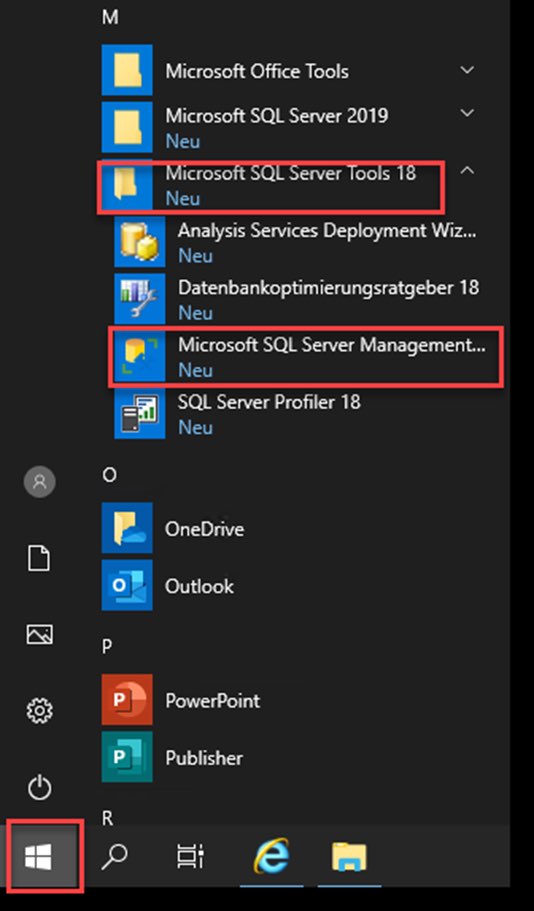Screen dimensions: 534x911
Task: Click the Microsoft SQL Server 2019 label
Action: [x=277, y=115]
